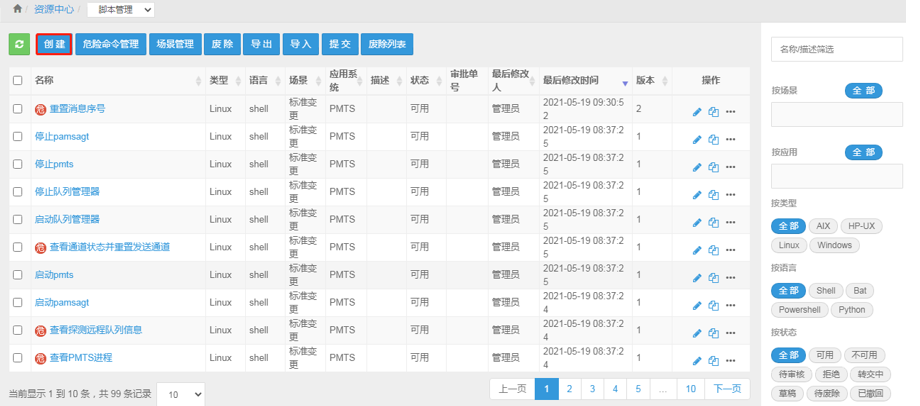Screen dimensions: 920x406
Task: Check the box for 停止pamsagt row
Action: (18, 137)
